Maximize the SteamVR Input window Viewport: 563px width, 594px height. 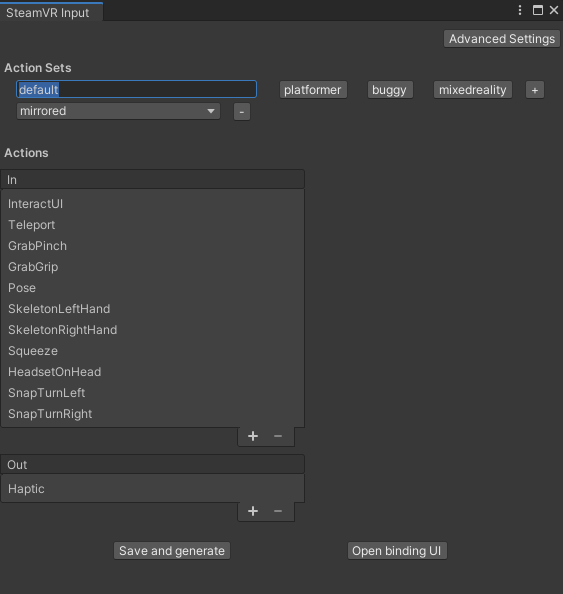coord(538,10)
